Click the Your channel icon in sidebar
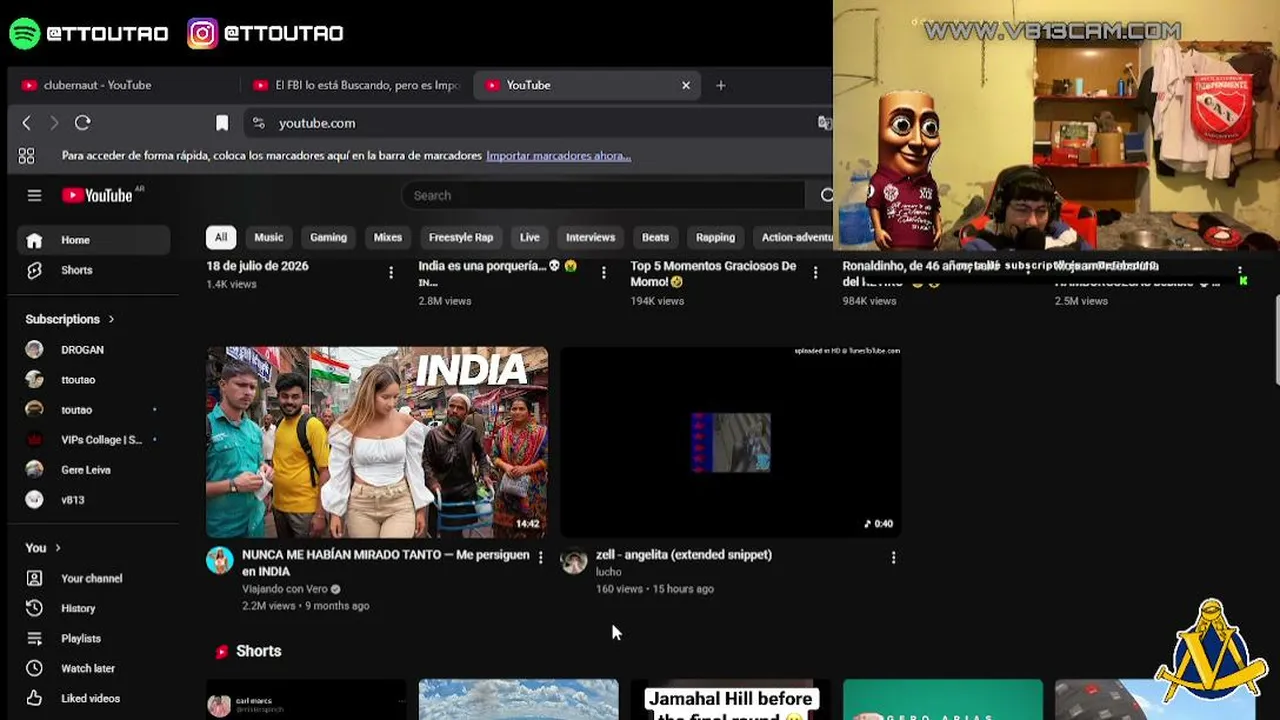The image size is (1280, 720). click(35, 579)
